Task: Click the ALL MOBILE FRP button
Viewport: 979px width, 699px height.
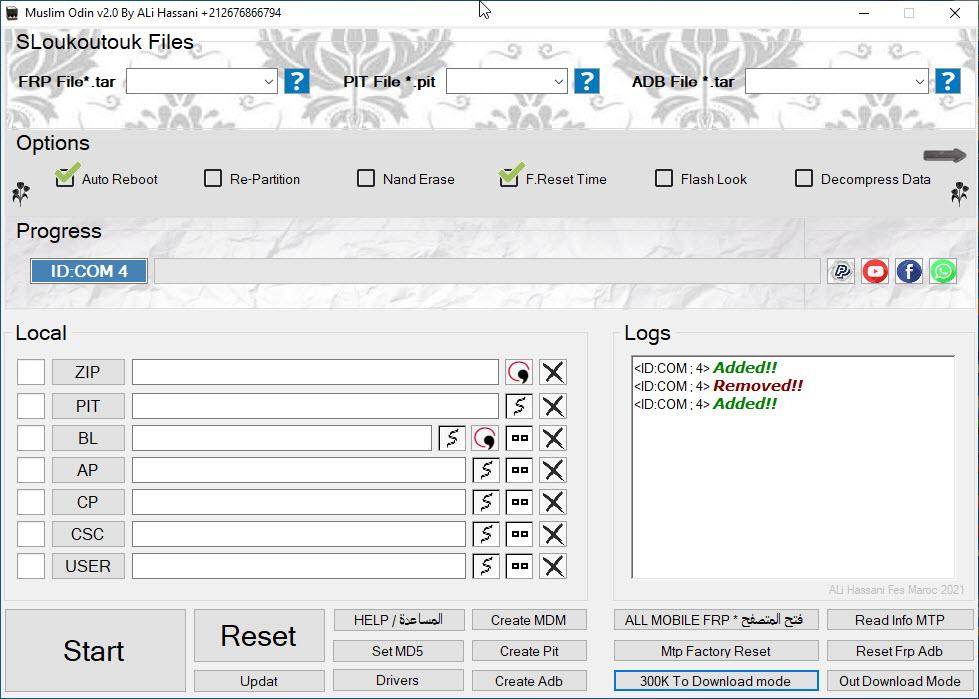Action: 716,620
